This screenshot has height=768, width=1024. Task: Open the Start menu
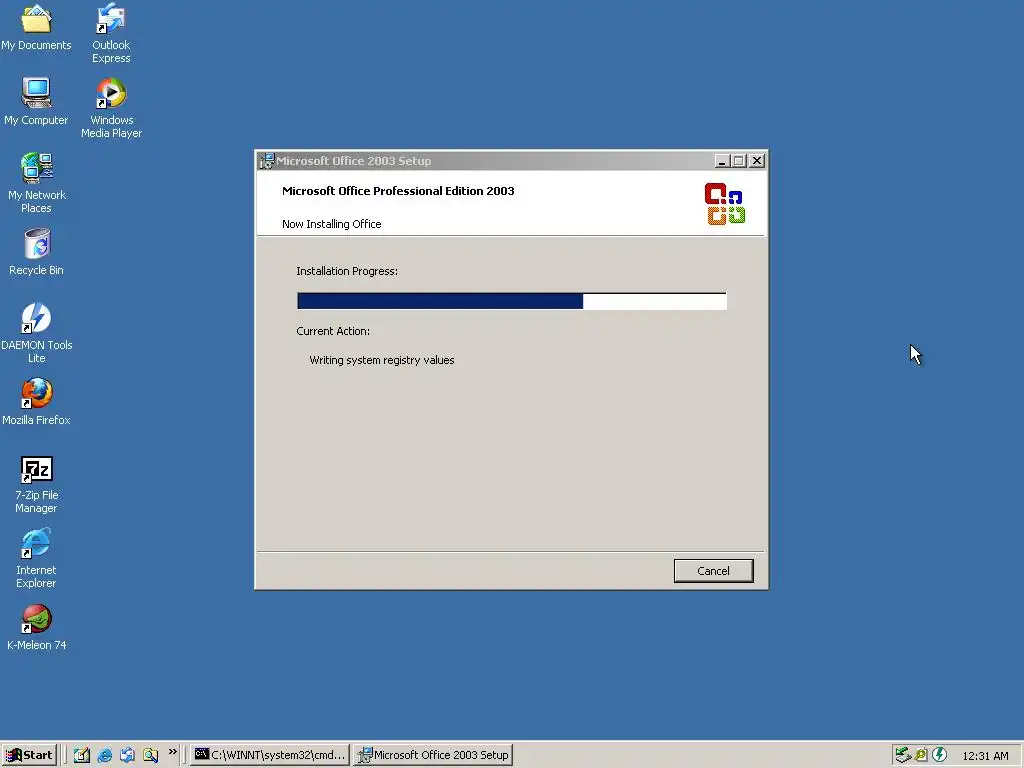point(29,755)
